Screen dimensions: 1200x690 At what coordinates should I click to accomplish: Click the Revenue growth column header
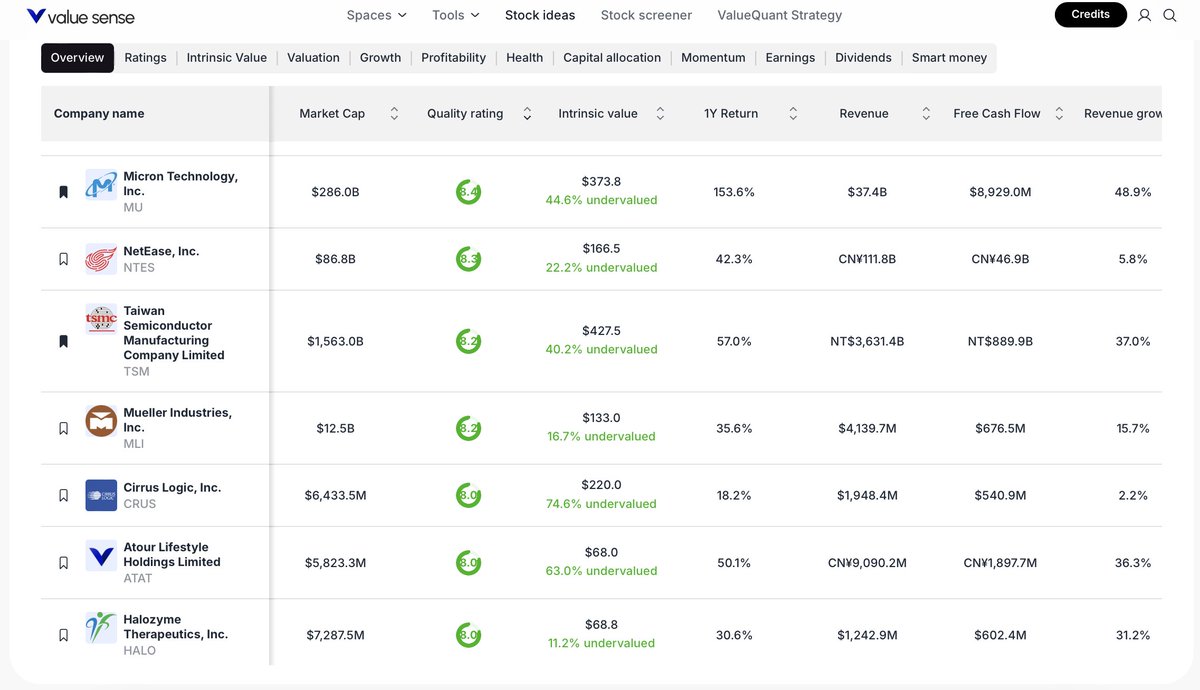click(1123, 114)
